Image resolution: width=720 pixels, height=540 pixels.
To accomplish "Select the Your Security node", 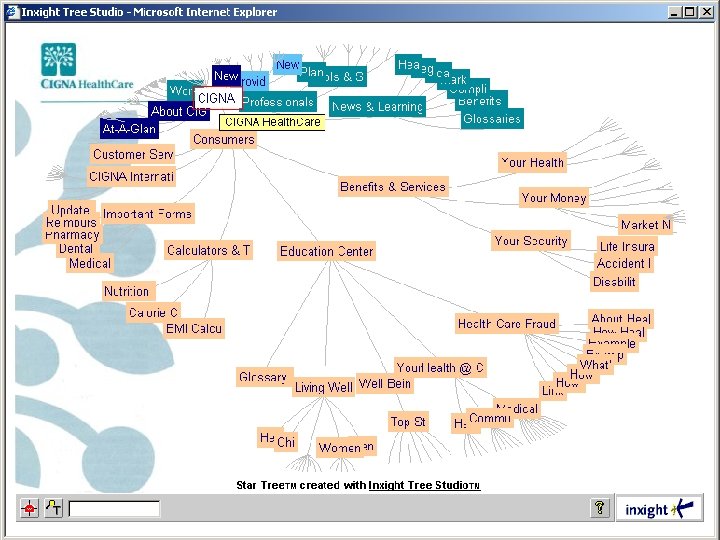I will tap(531, 241).
